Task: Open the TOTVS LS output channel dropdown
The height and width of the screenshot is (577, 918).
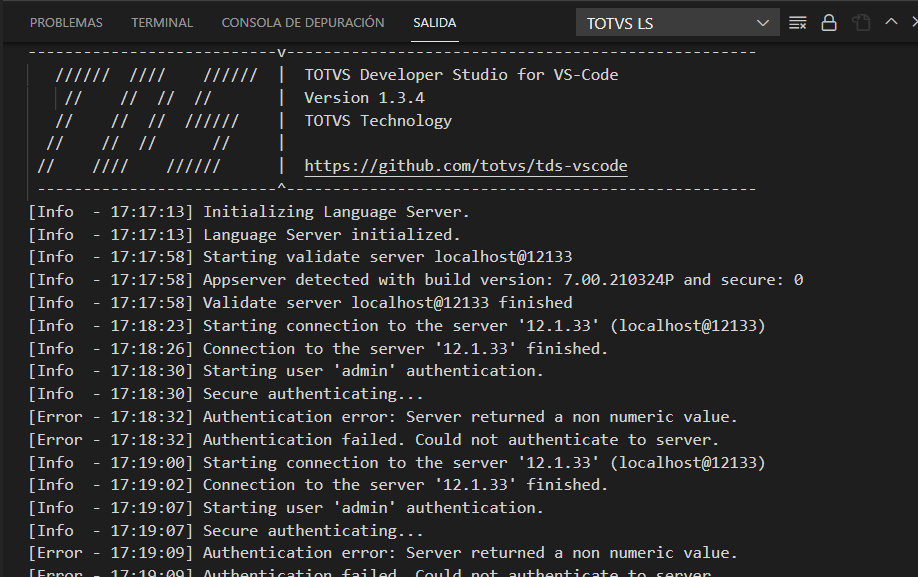Action: pyautogui.click(x=677, y=23)
